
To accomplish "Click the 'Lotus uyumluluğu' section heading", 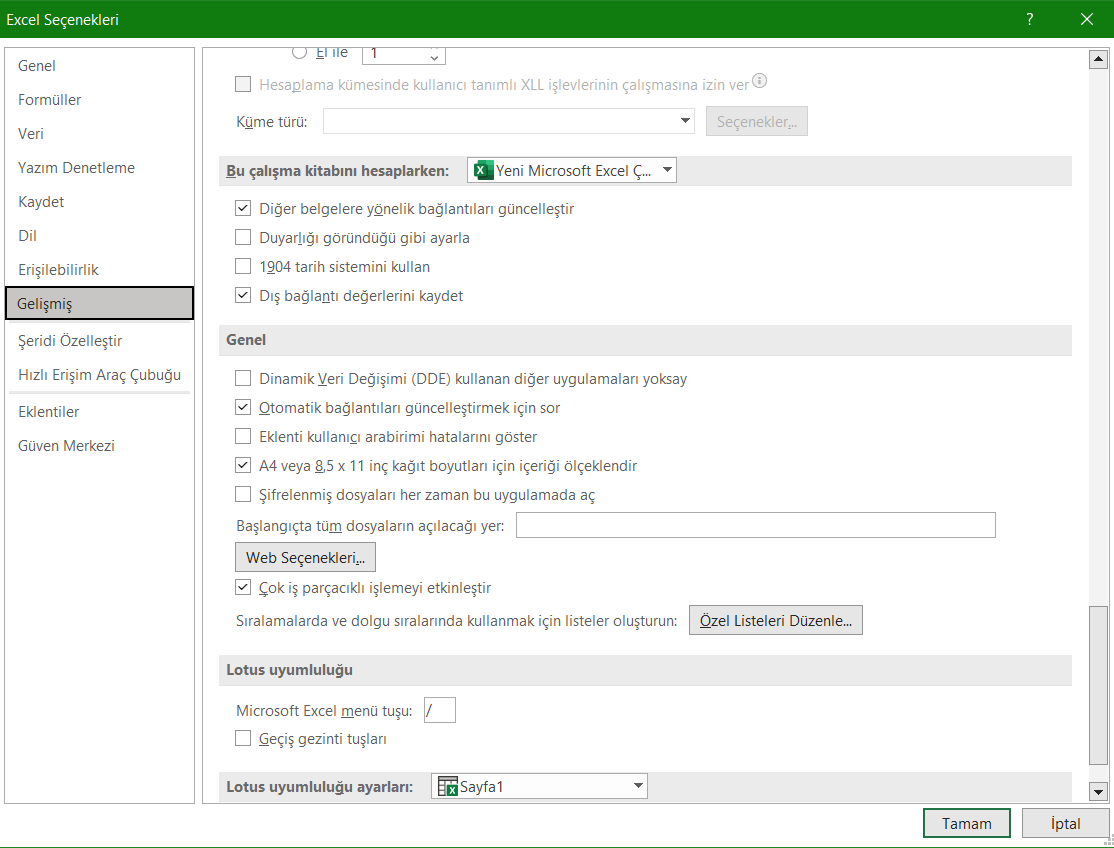I will (289, 670).
